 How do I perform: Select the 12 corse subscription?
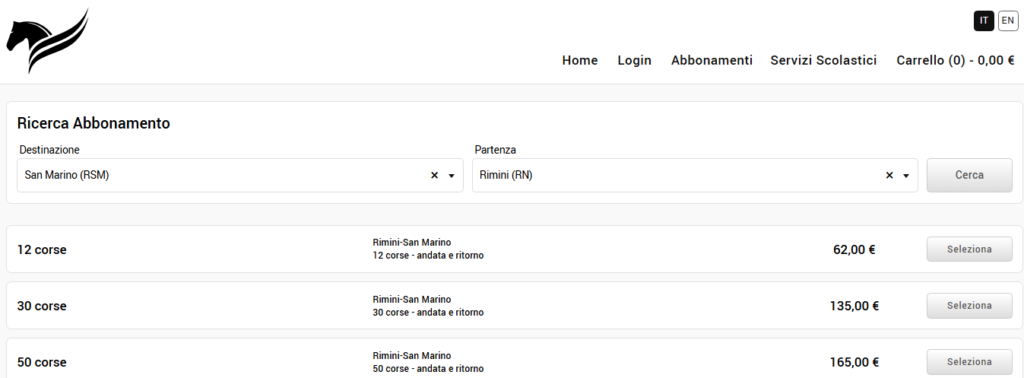coord(969,249)
